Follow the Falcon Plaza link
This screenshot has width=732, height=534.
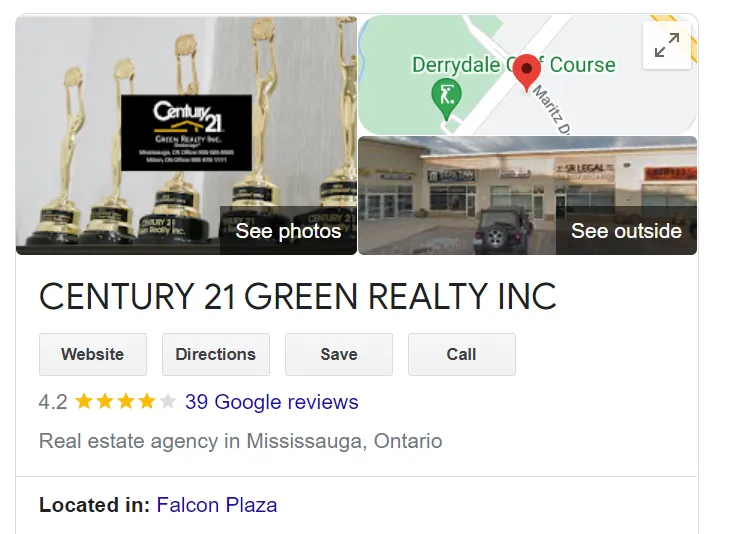tap(217, 505)
